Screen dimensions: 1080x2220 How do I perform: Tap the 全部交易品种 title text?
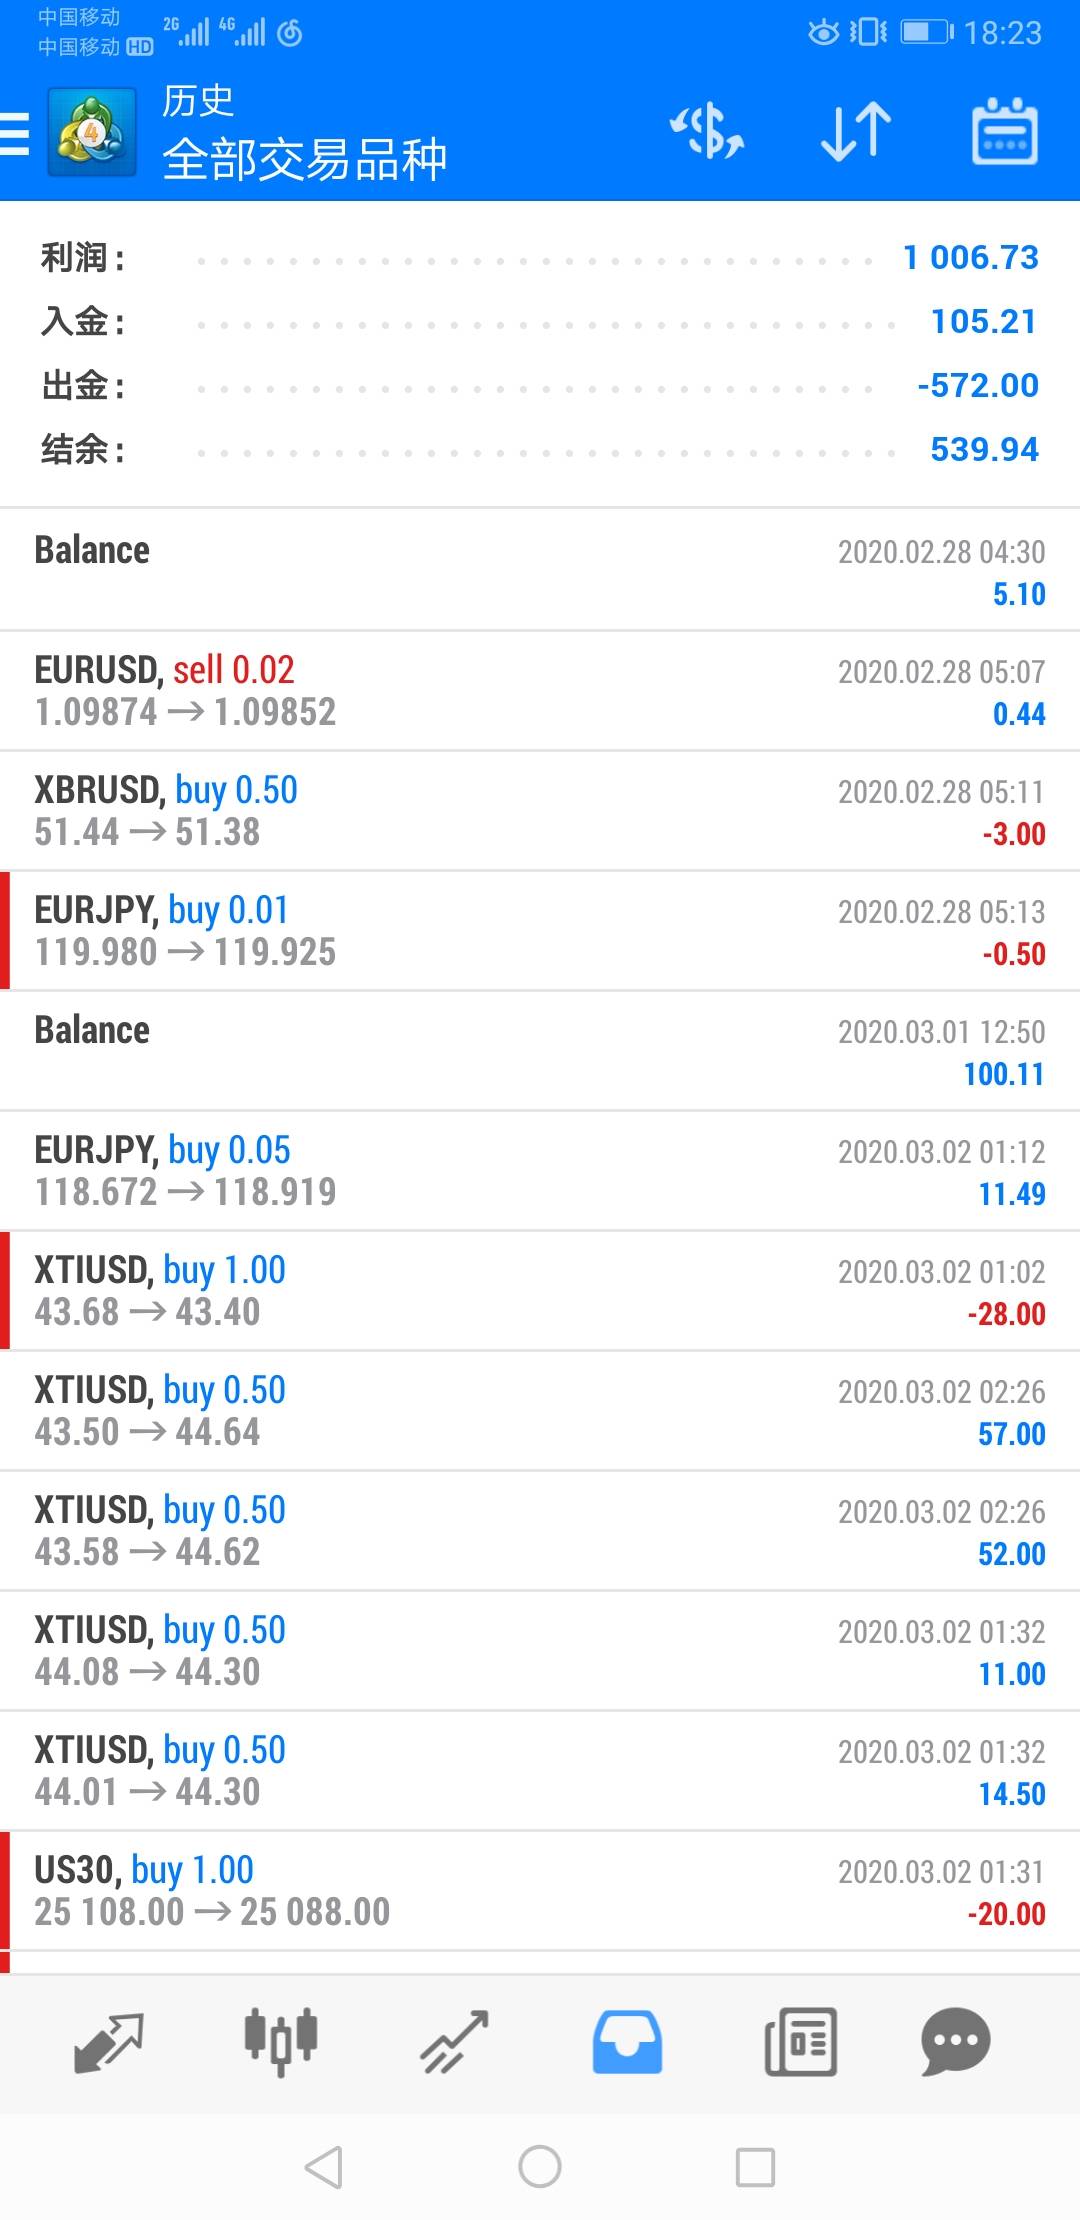(304, 160)
